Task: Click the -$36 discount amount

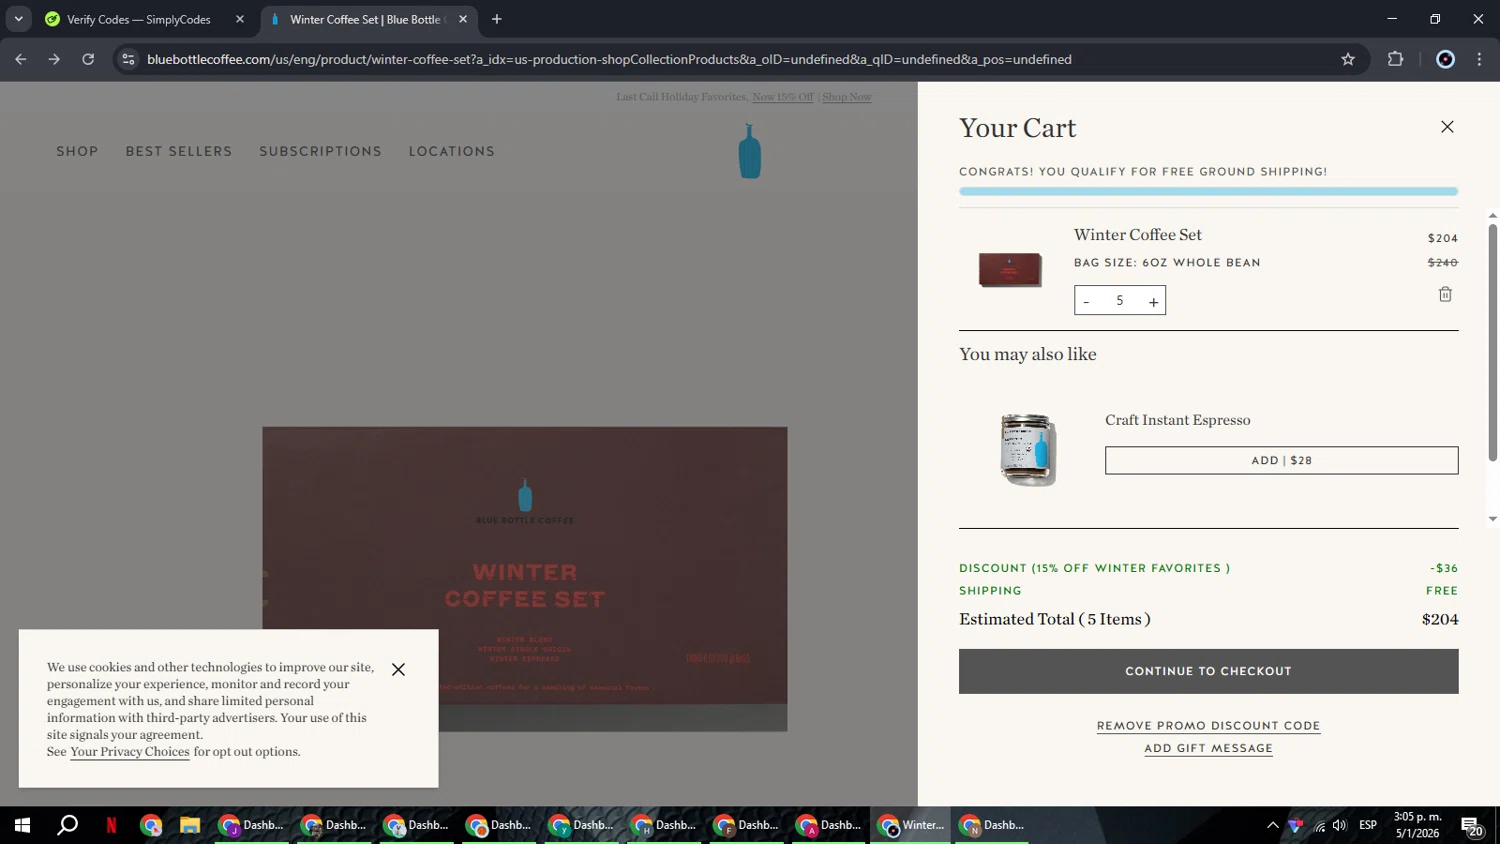Action: coord(1444,568)
